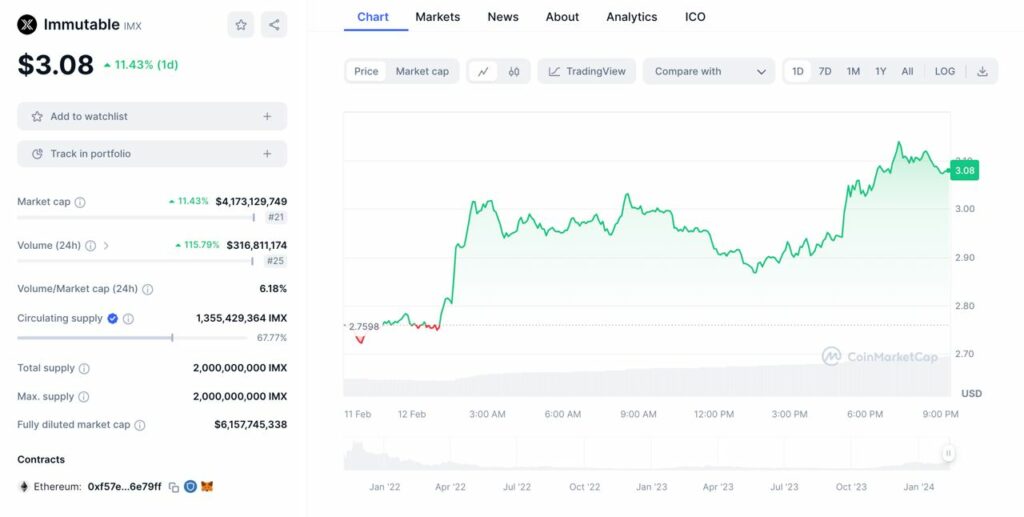1024x517 pixels.
Task: Set chart range to 7D
Action: (825, 71)
